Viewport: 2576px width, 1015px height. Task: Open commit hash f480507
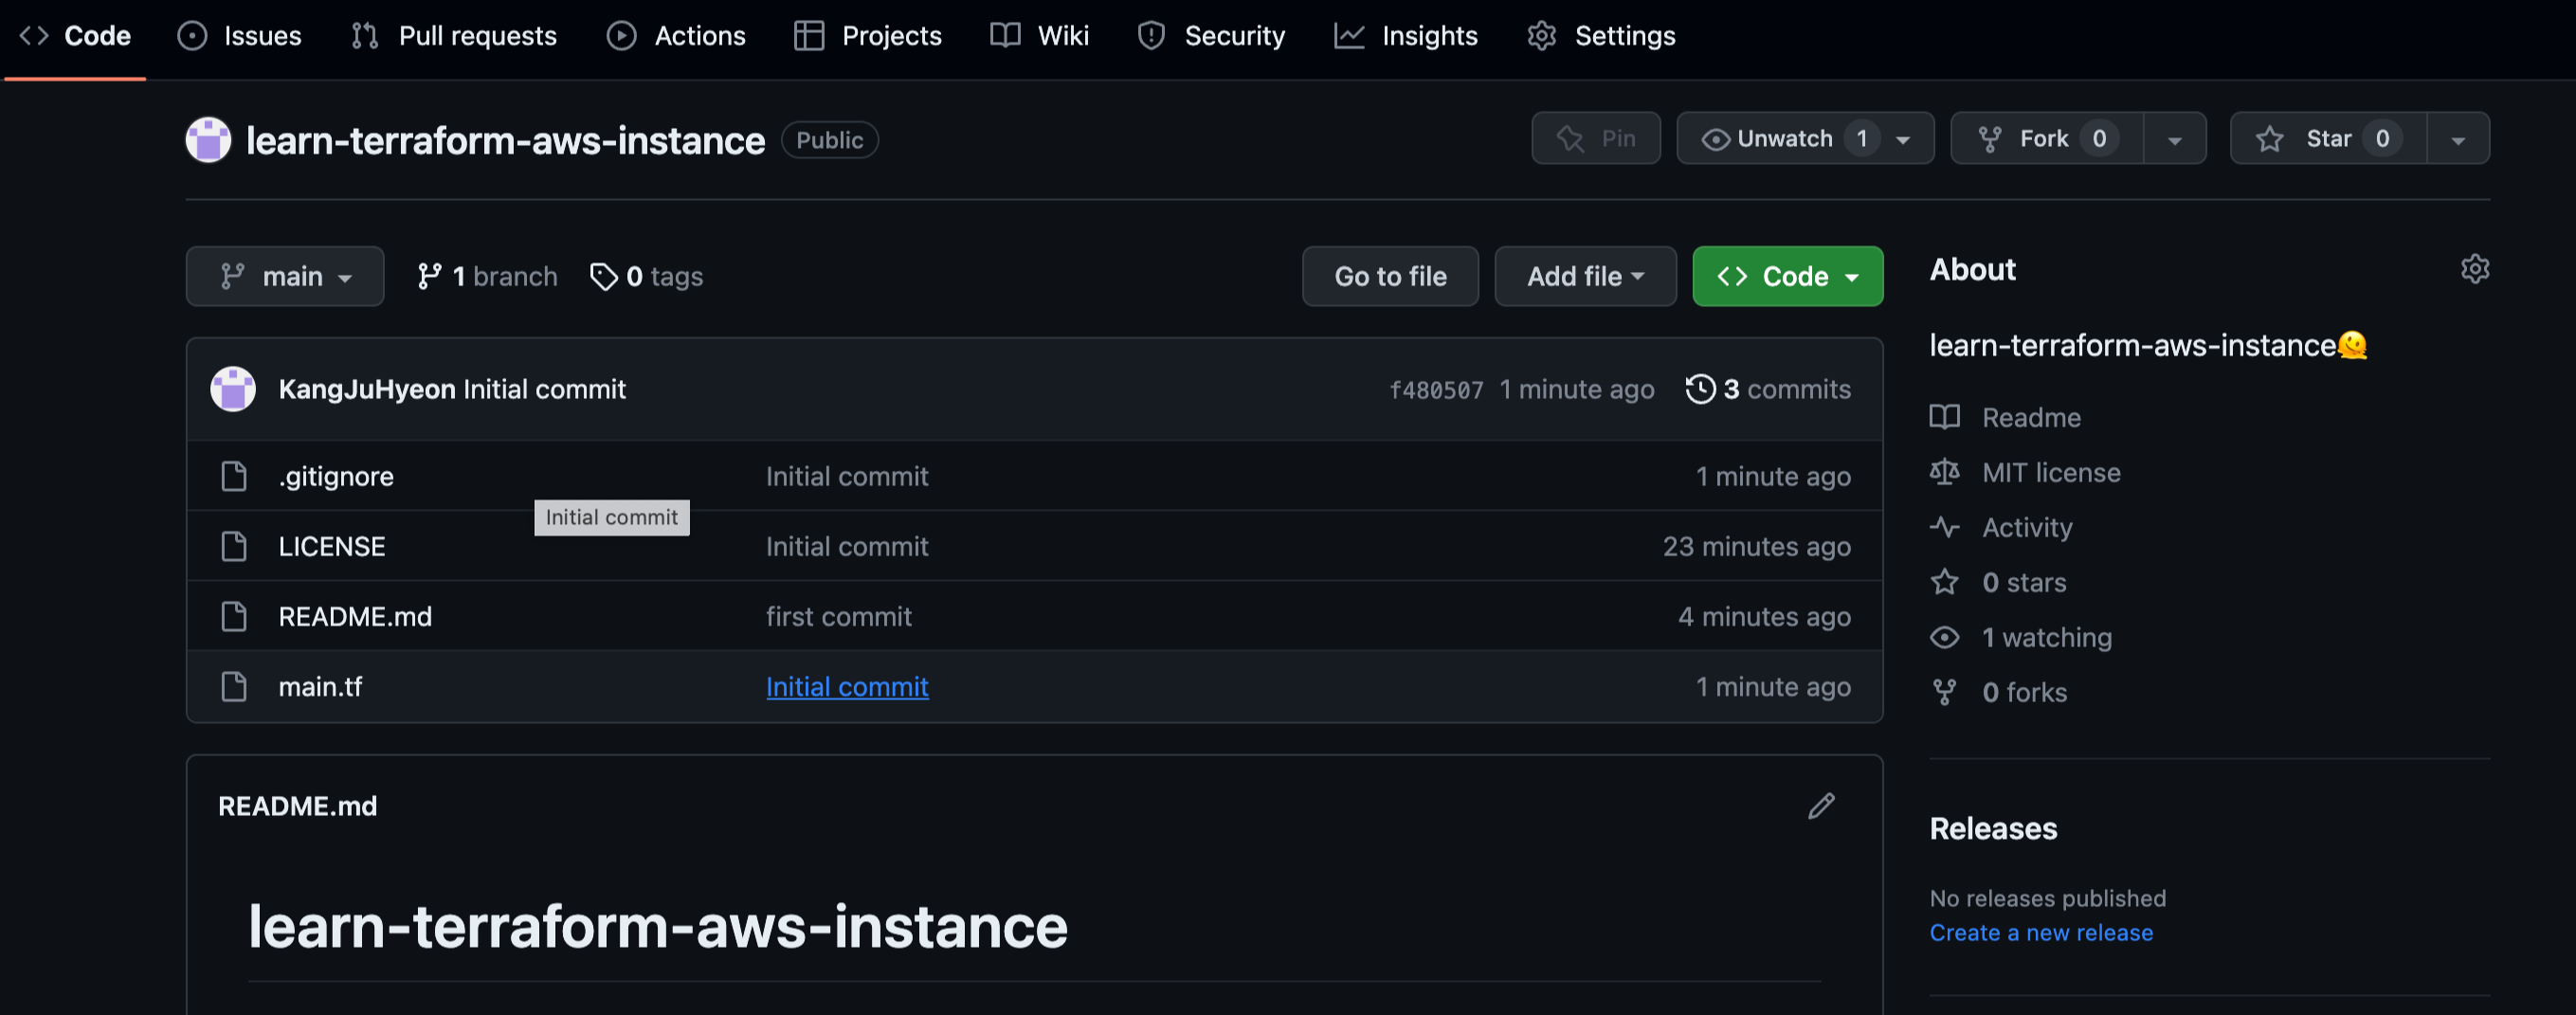[x=1436, y=390]
